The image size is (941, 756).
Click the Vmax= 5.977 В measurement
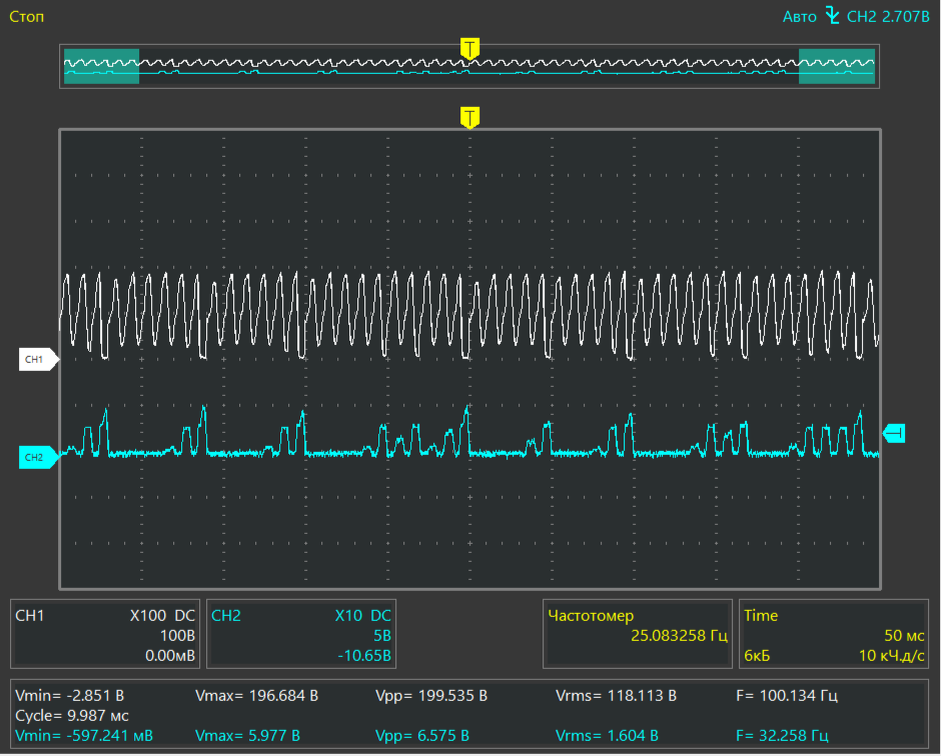pos(248,736)
